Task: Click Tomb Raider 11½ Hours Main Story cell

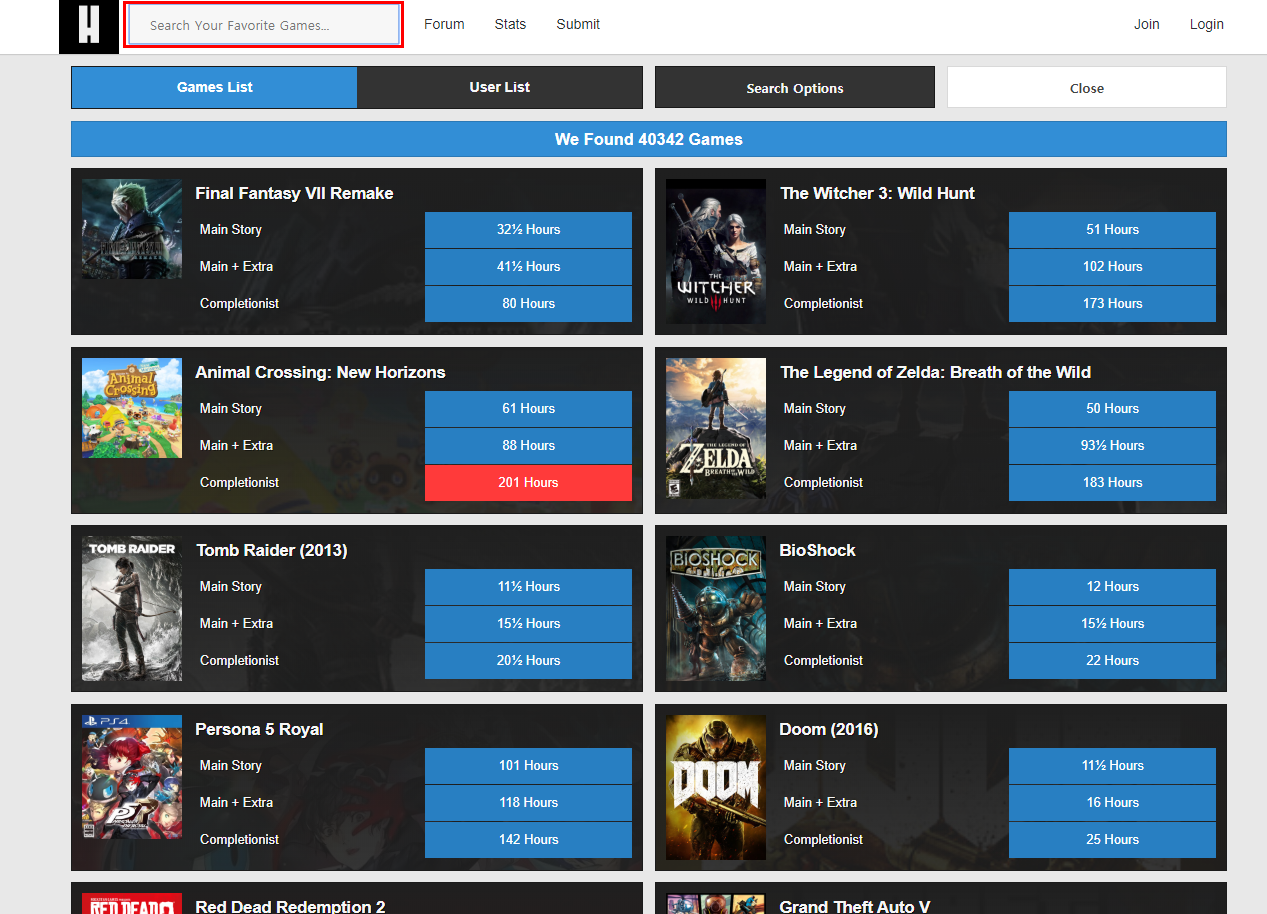Action: tap(528, 587)
